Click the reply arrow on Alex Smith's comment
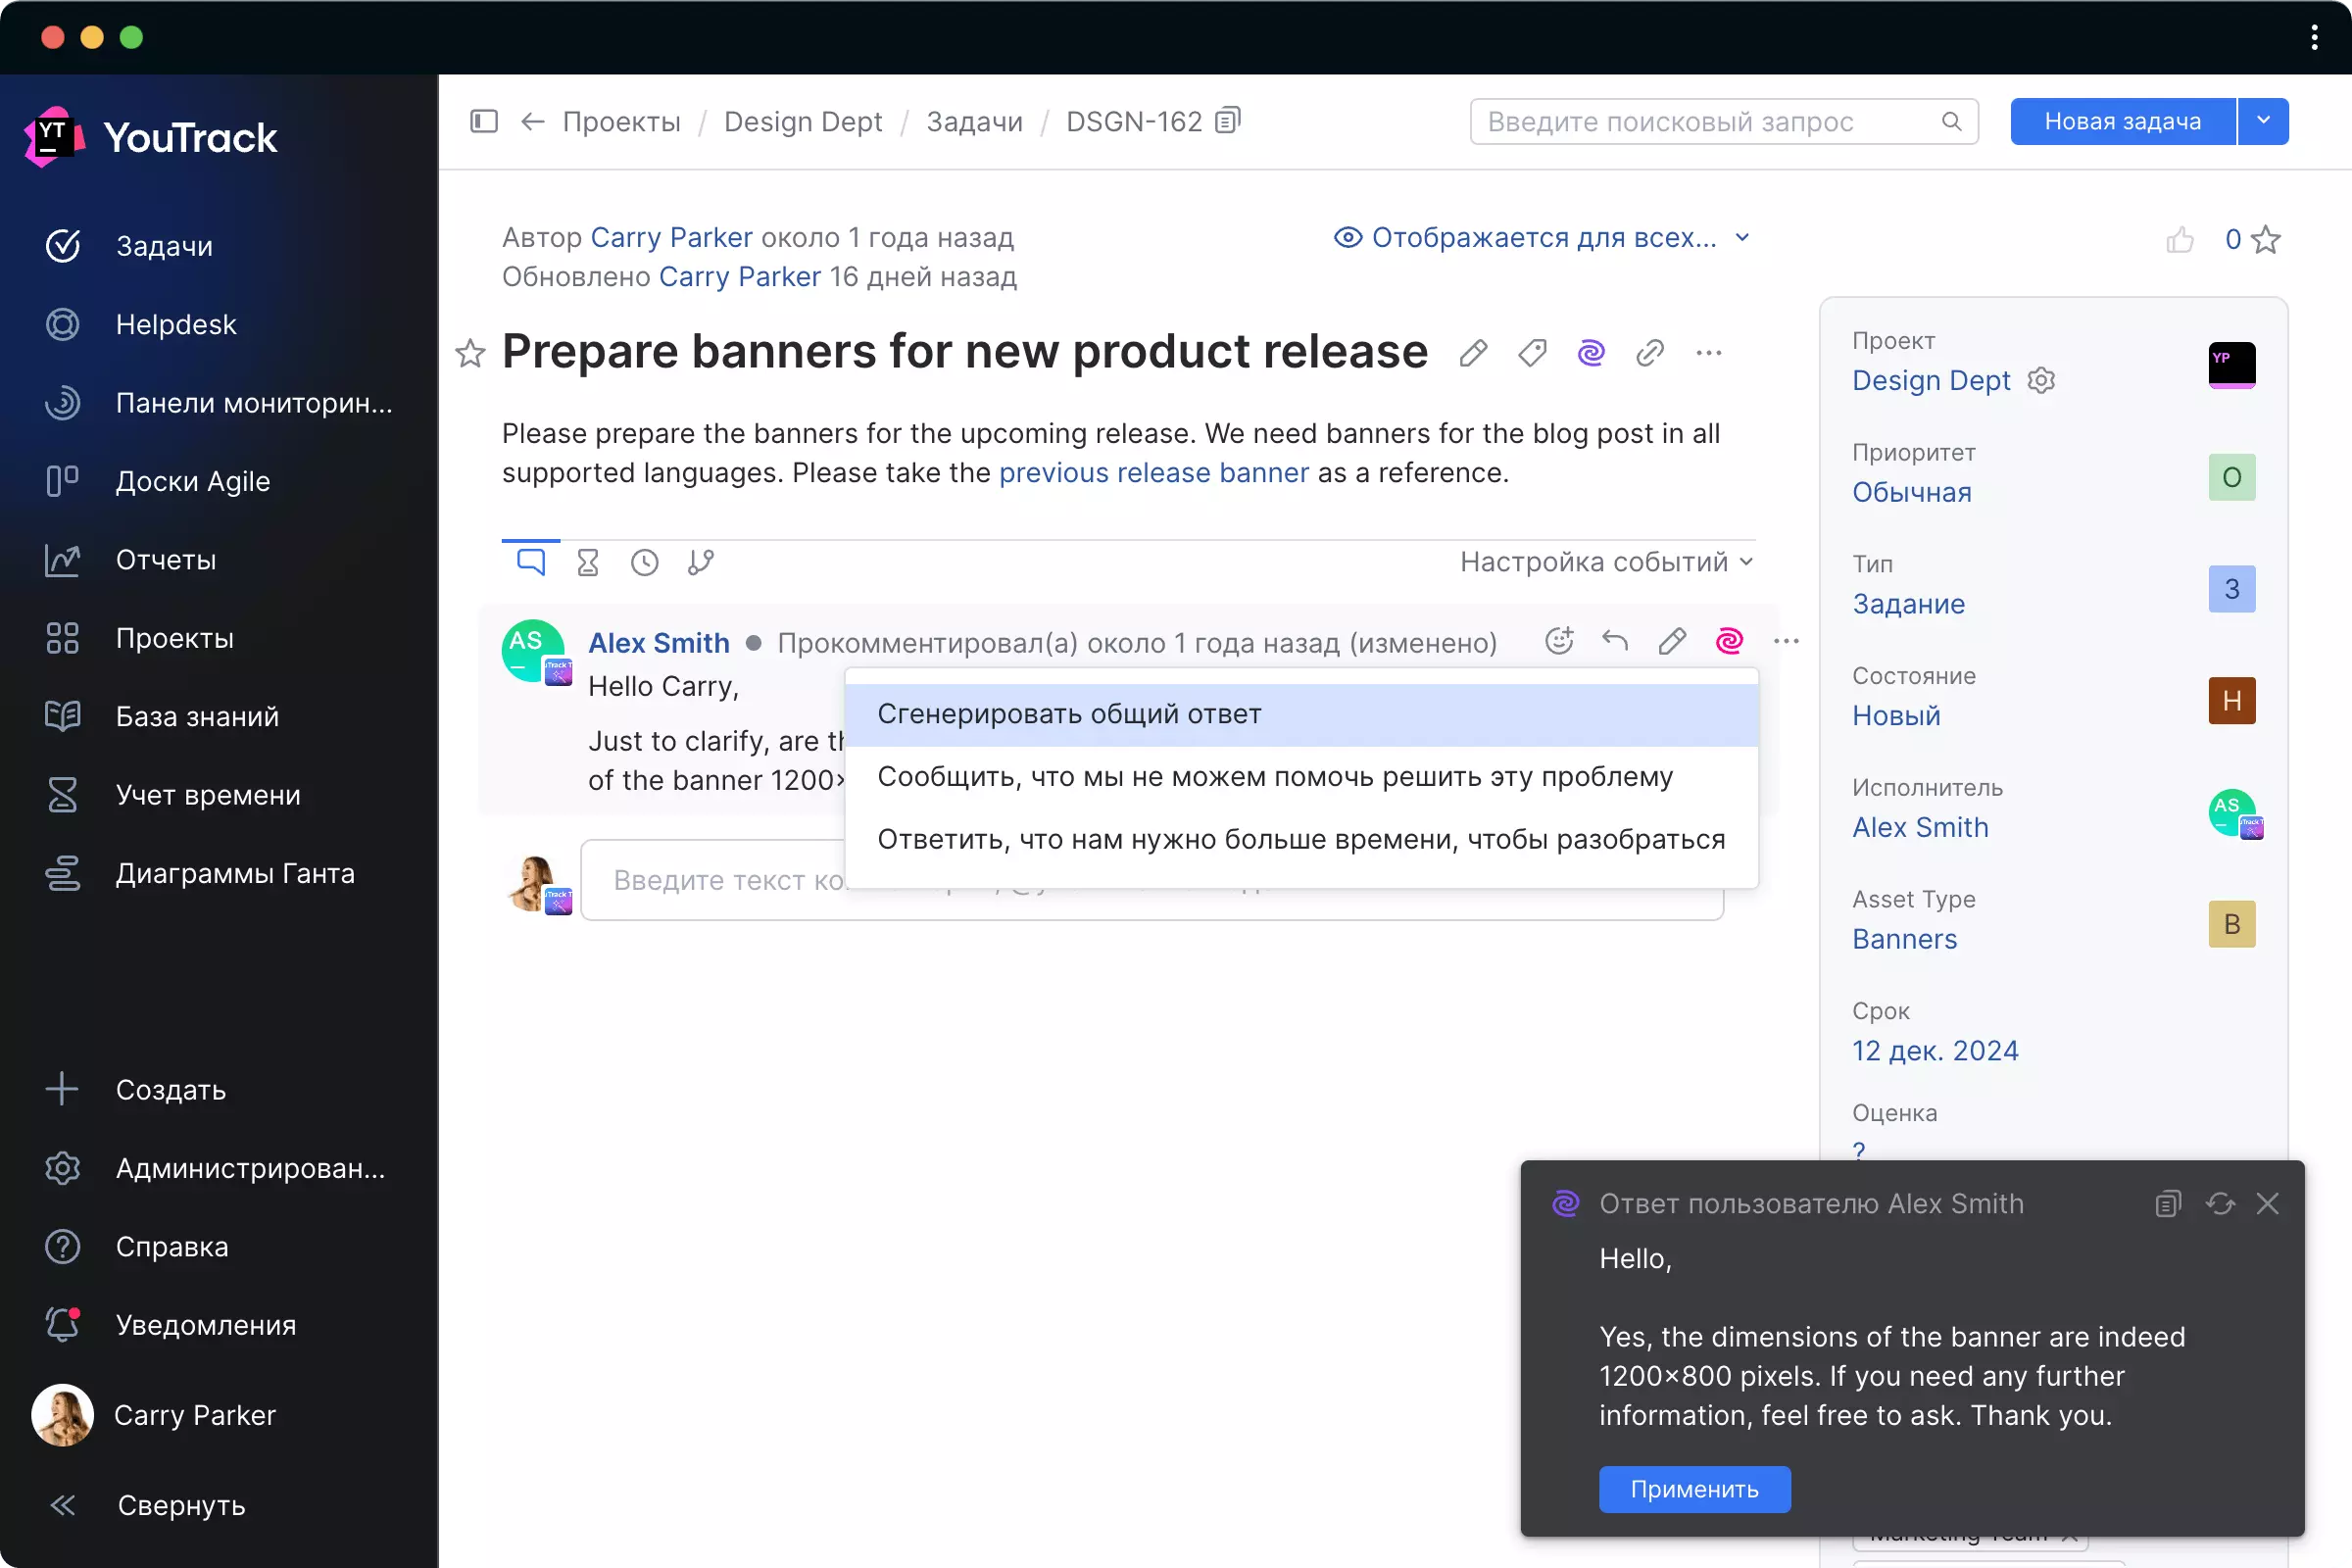The width and height of the screenshot is (2352, 1568). point(1615,641)
